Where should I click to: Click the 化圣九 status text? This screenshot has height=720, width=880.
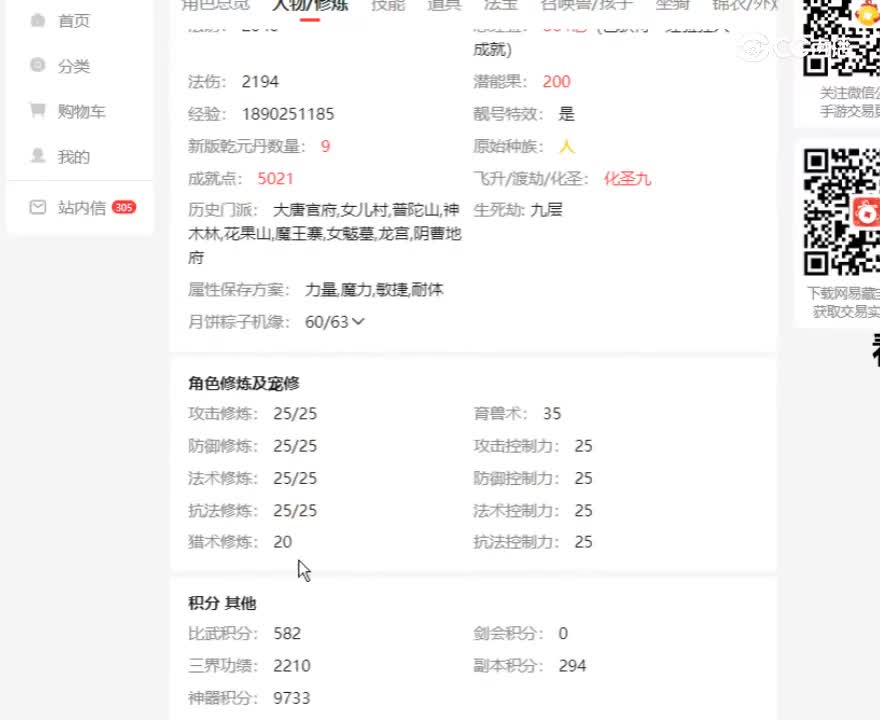coord(627,179)
